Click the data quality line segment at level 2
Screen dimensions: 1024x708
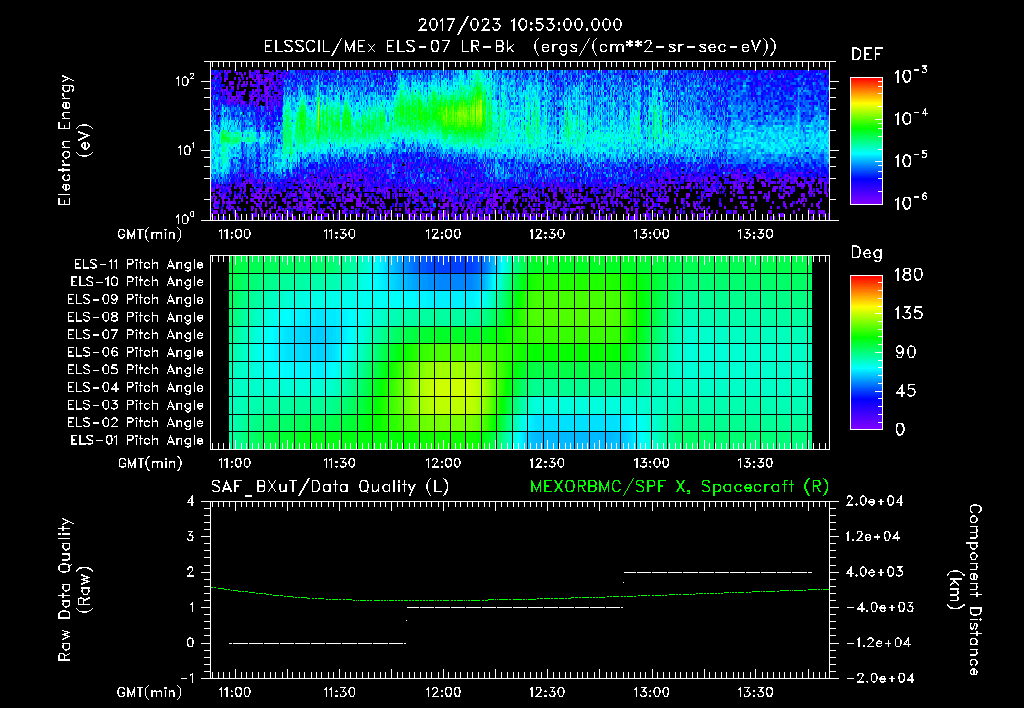718,572
